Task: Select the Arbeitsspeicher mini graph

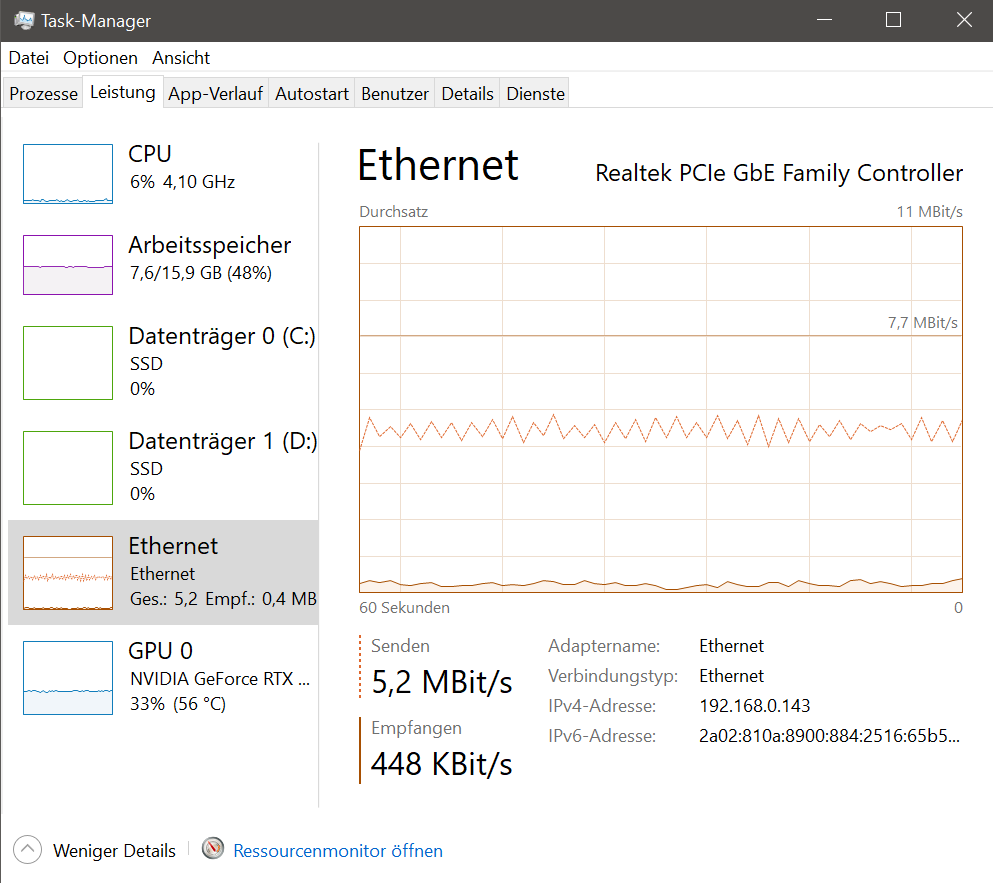Action: click(68, 265)
